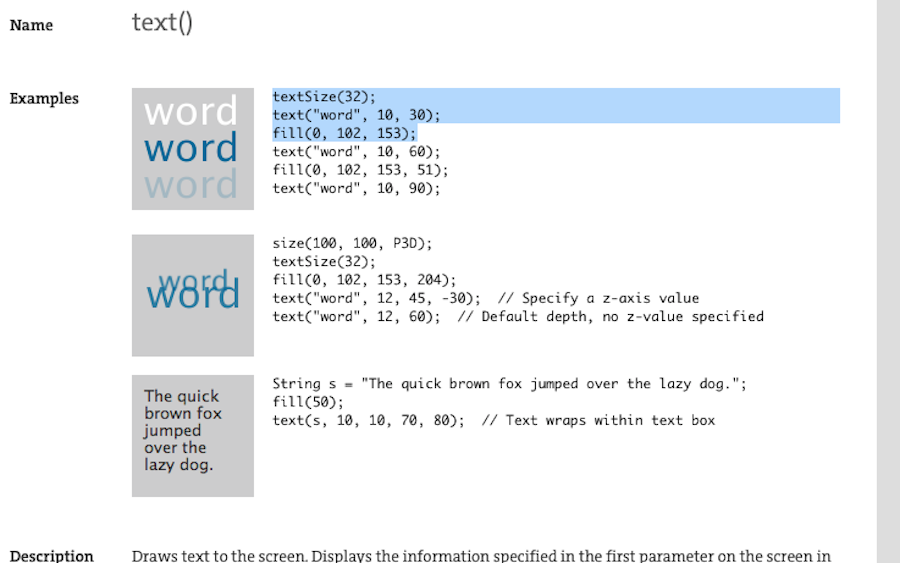Click the code line text("word", 10, 60);
The image size is (900, 563).
point(356,152)
